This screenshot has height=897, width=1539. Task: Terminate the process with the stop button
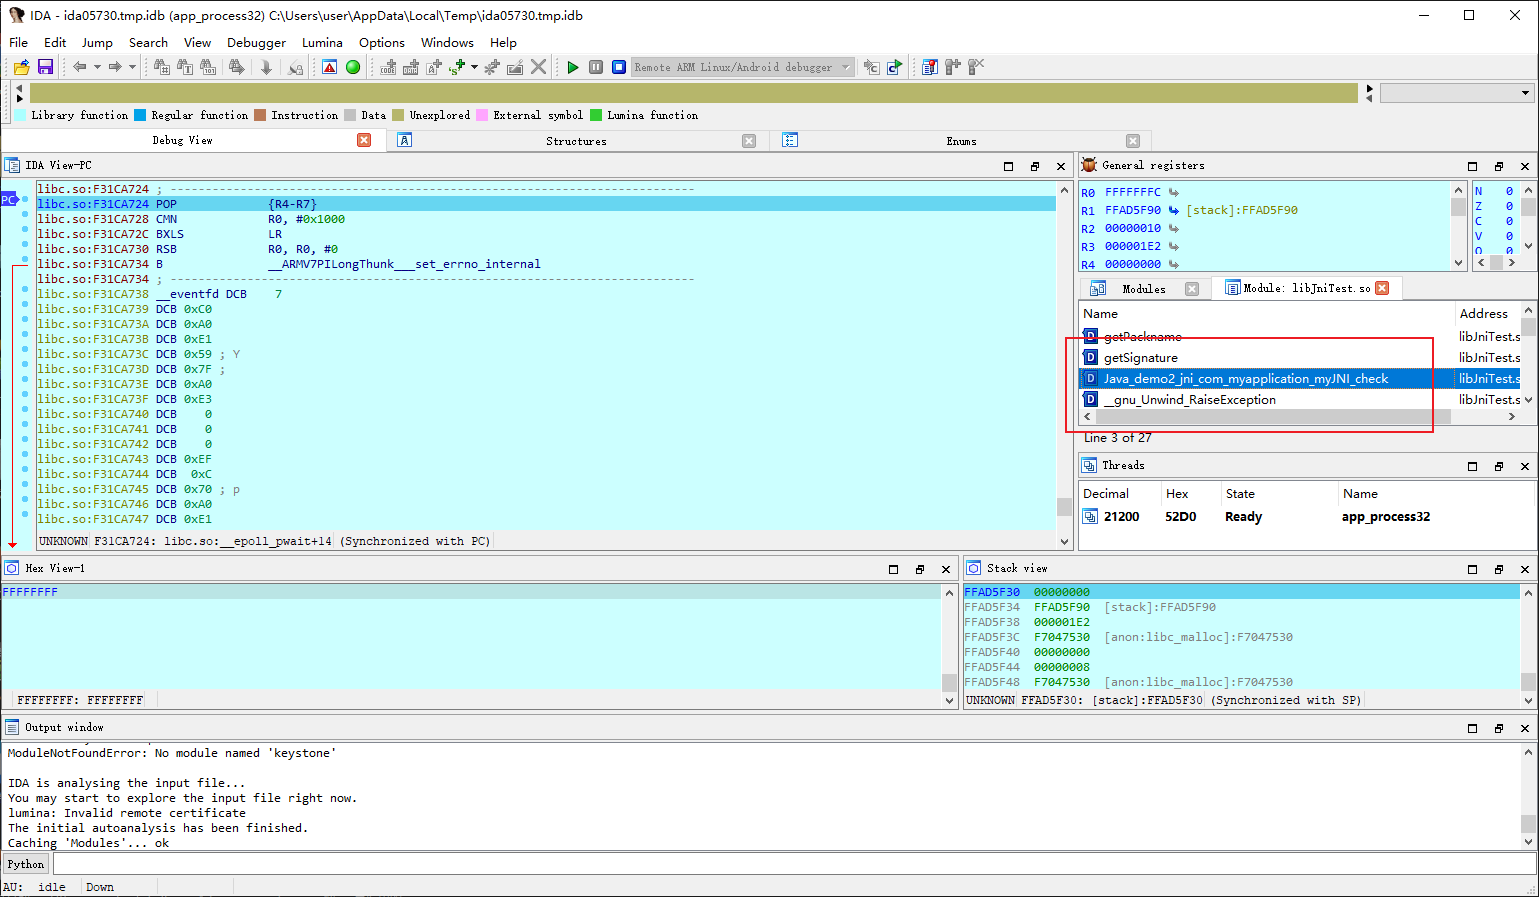(619, 67)
